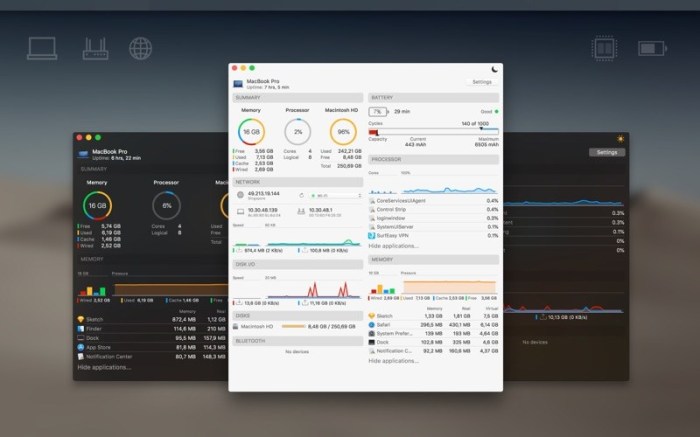Click the BLUETOOTH section header
Screen dimensions: 700x437
coord(298,341)
